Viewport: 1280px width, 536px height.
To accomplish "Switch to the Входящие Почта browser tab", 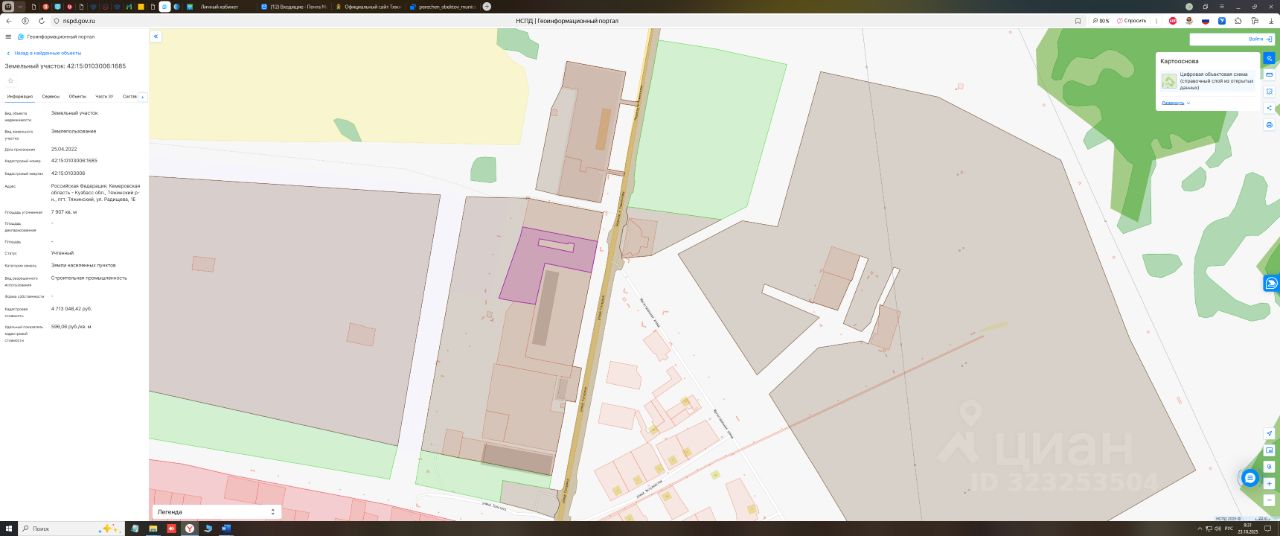I will point(294,6).
